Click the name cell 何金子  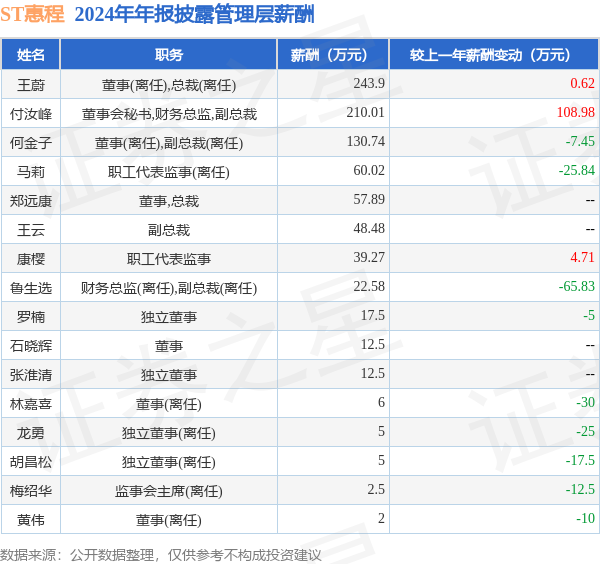[31, 143]
